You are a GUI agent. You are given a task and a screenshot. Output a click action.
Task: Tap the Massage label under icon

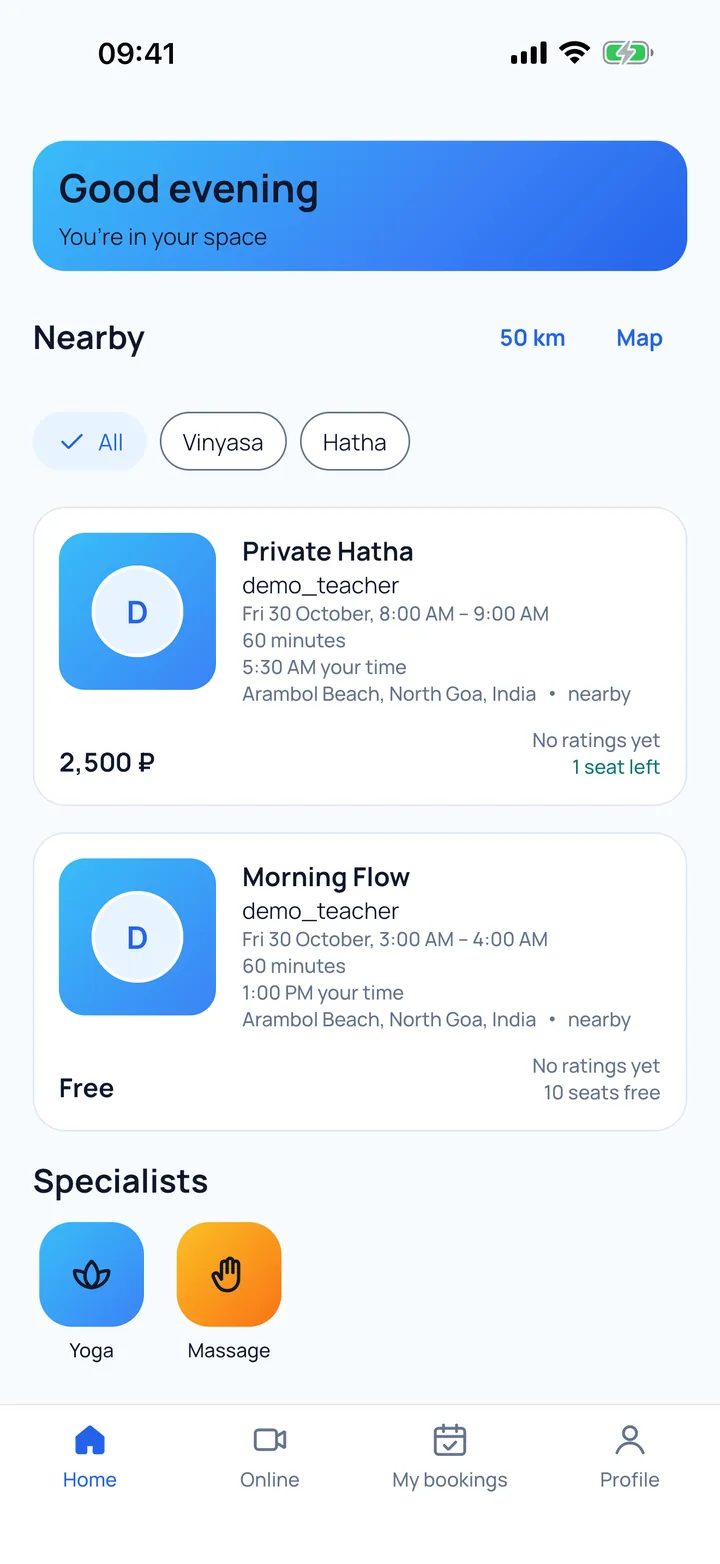coord(229,1351)
